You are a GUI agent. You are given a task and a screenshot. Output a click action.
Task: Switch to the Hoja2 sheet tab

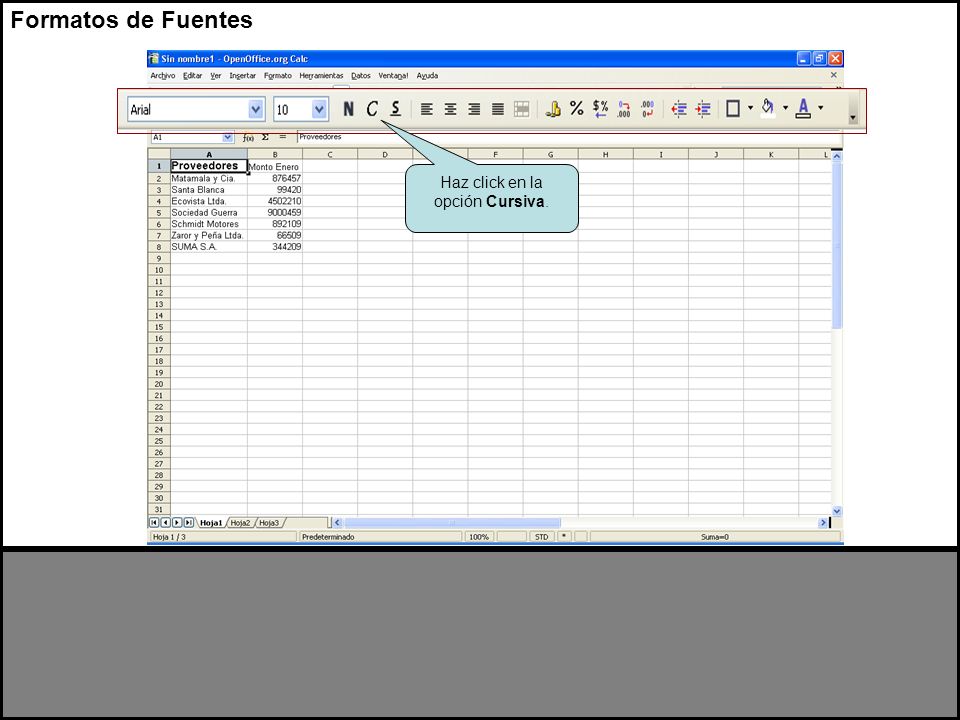point(241,523)
